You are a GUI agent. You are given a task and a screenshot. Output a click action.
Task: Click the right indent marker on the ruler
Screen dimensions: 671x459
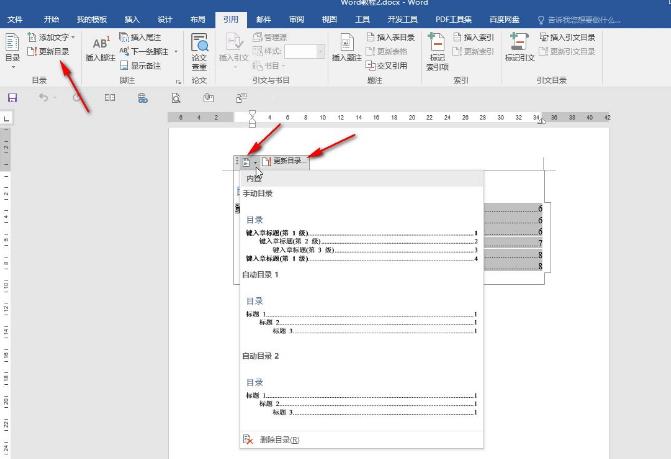[x=541, y=121]
